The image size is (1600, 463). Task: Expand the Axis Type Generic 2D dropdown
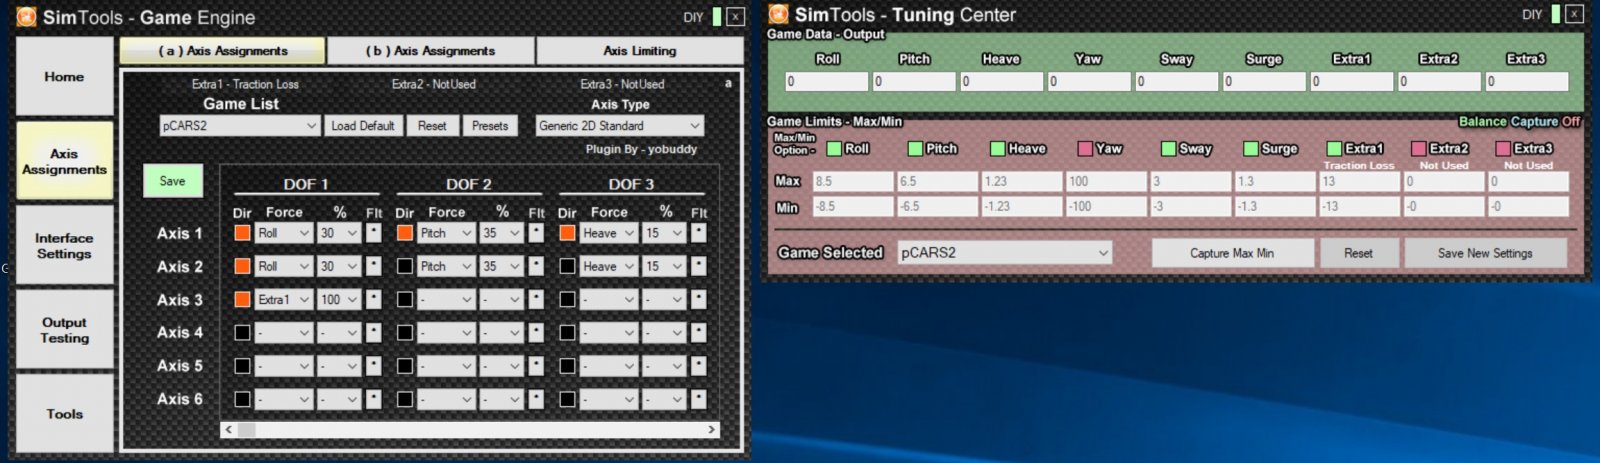coord(619,126)
